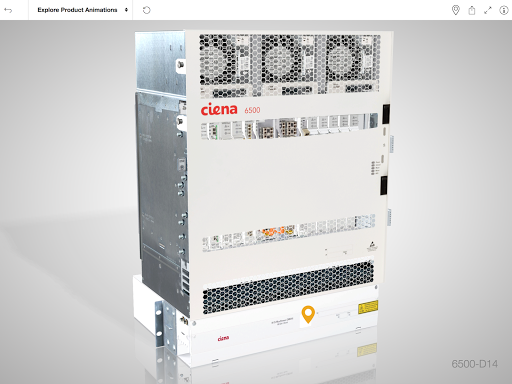Click the up-down arrows beside Explore Product Animations
The height and width of the screenshot is (384, 512).
(x=126, y=10)
